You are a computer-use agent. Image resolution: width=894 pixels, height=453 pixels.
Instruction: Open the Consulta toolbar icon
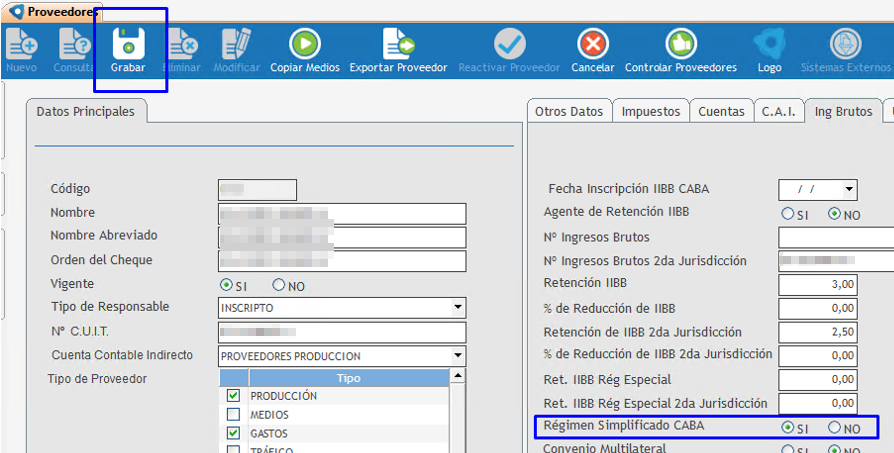75,44
